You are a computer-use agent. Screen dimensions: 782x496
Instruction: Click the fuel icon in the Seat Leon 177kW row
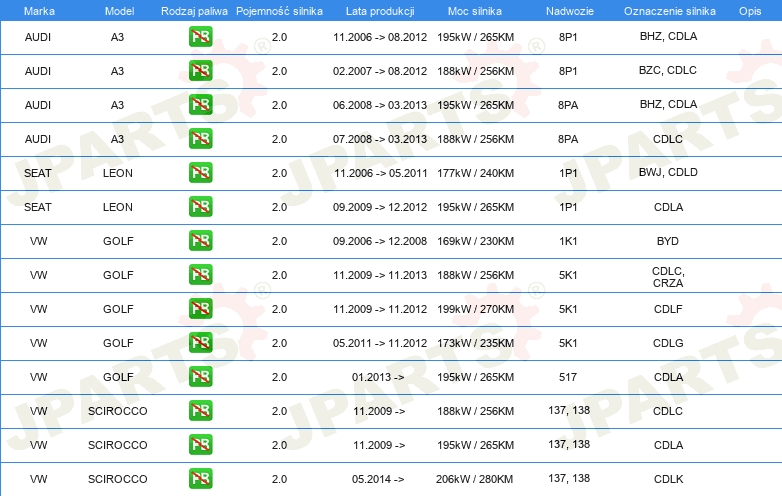[200, 173]
